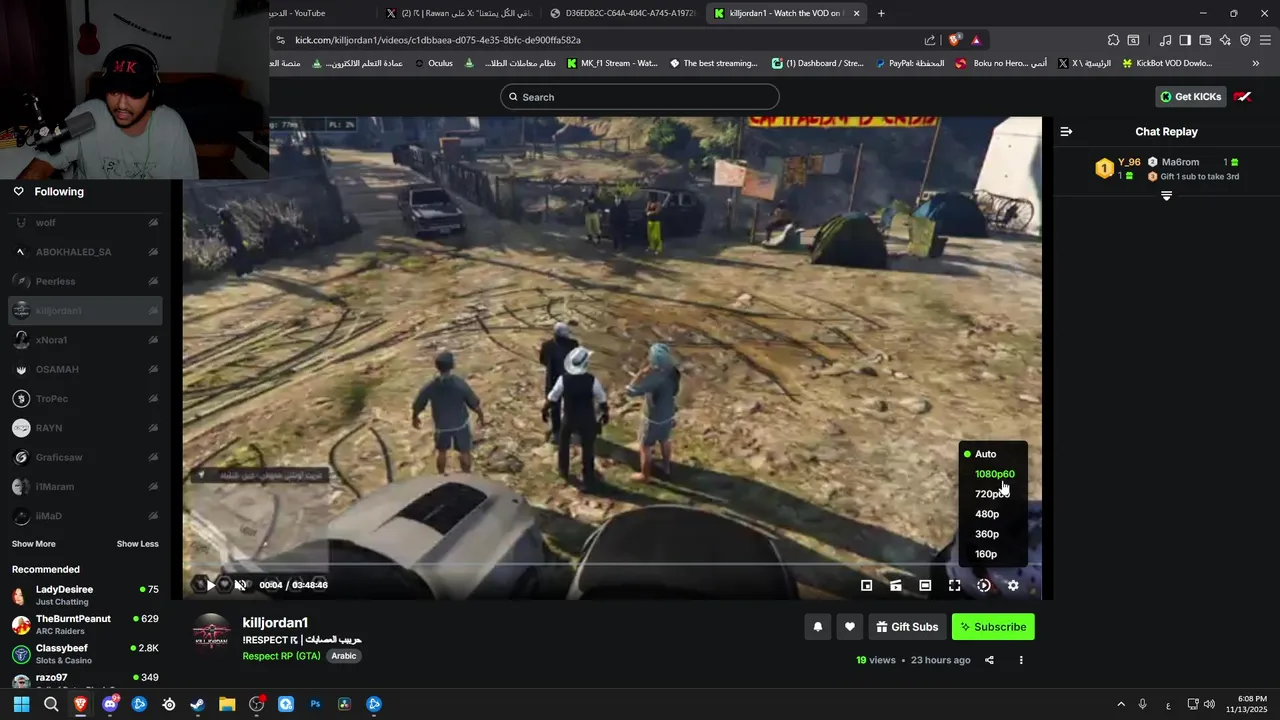Image resolution: width=1280 pixels, height=720 pixels.
Task: Open Peerless channel in sidebar
Action: [x=85, y=281]
